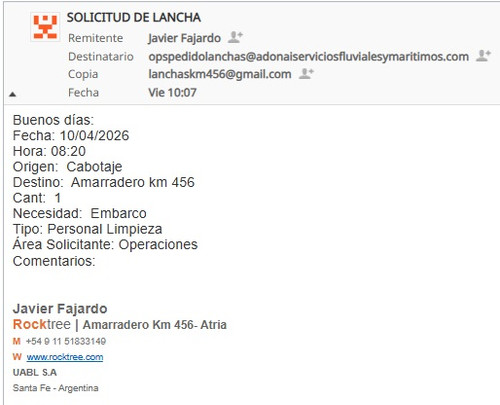Image resolution: width=500 pixels, height=405 pixels.
Task: Add lanchaskm456@gmail.com to contacts icon
Action: 306,73
